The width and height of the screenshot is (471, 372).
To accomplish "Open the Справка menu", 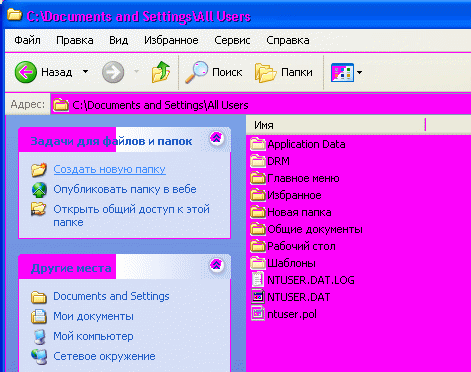I will pyautogui.click(x=288, y=40).
